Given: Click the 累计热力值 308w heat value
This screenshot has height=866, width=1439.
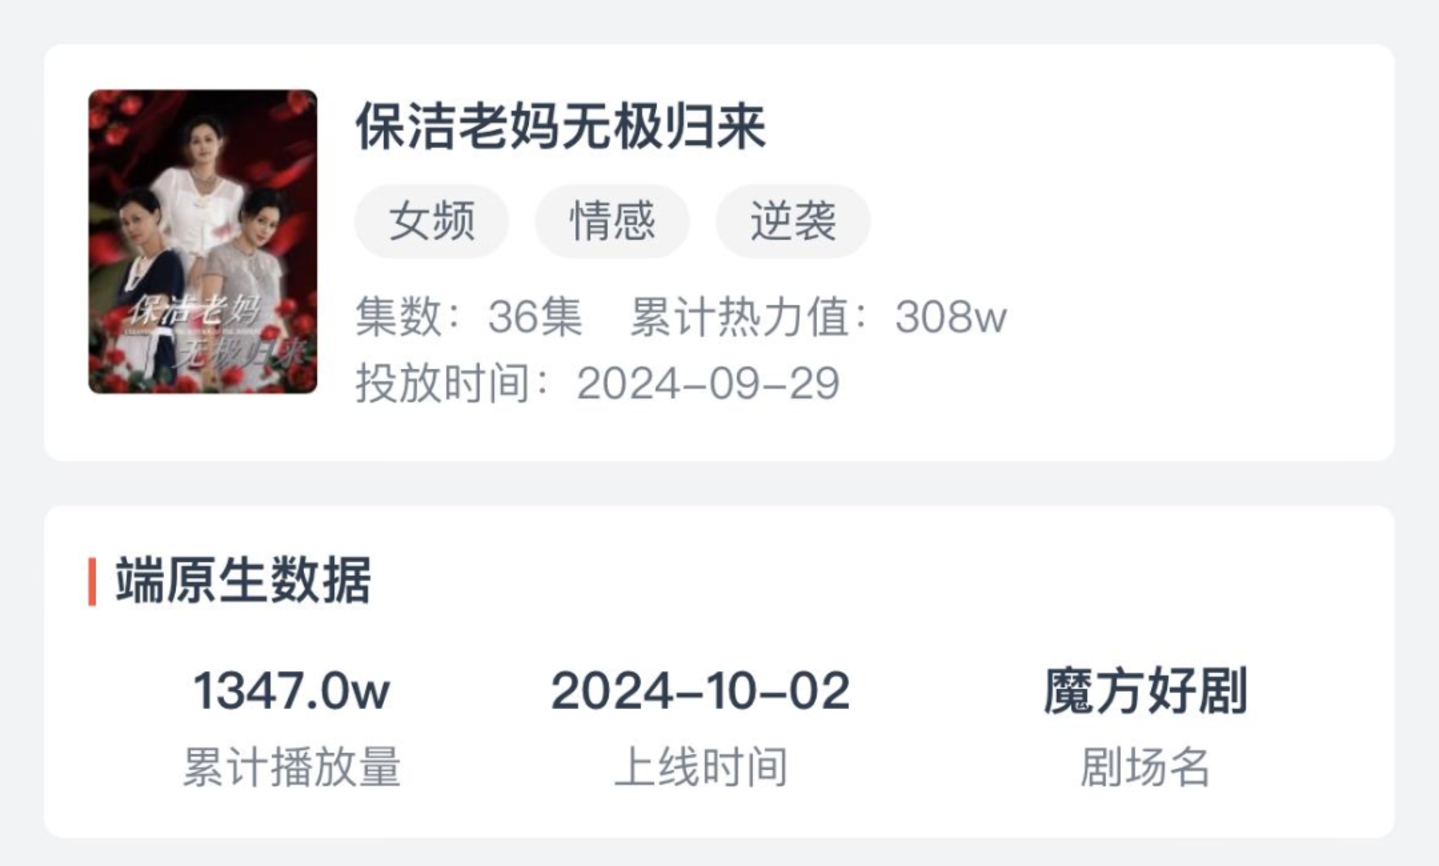Looking at the screenshot, I should (818, 317).
